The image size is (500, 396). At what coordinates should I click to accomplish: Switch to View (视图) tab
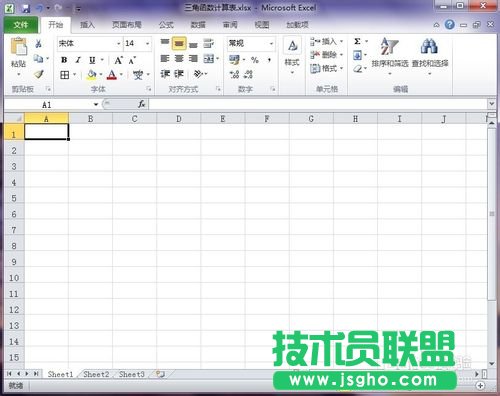(262, 25)
